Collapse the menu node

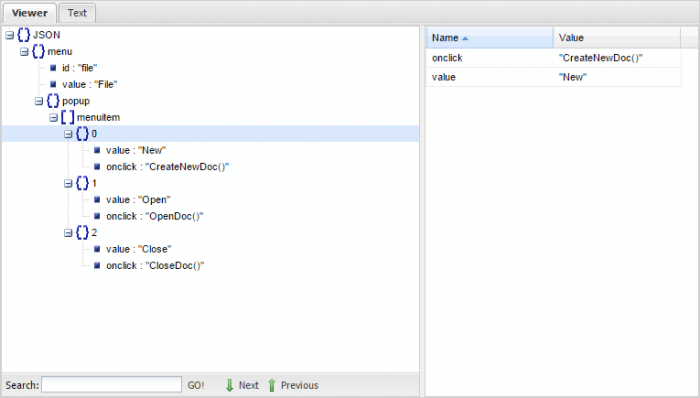coord(24,52)
